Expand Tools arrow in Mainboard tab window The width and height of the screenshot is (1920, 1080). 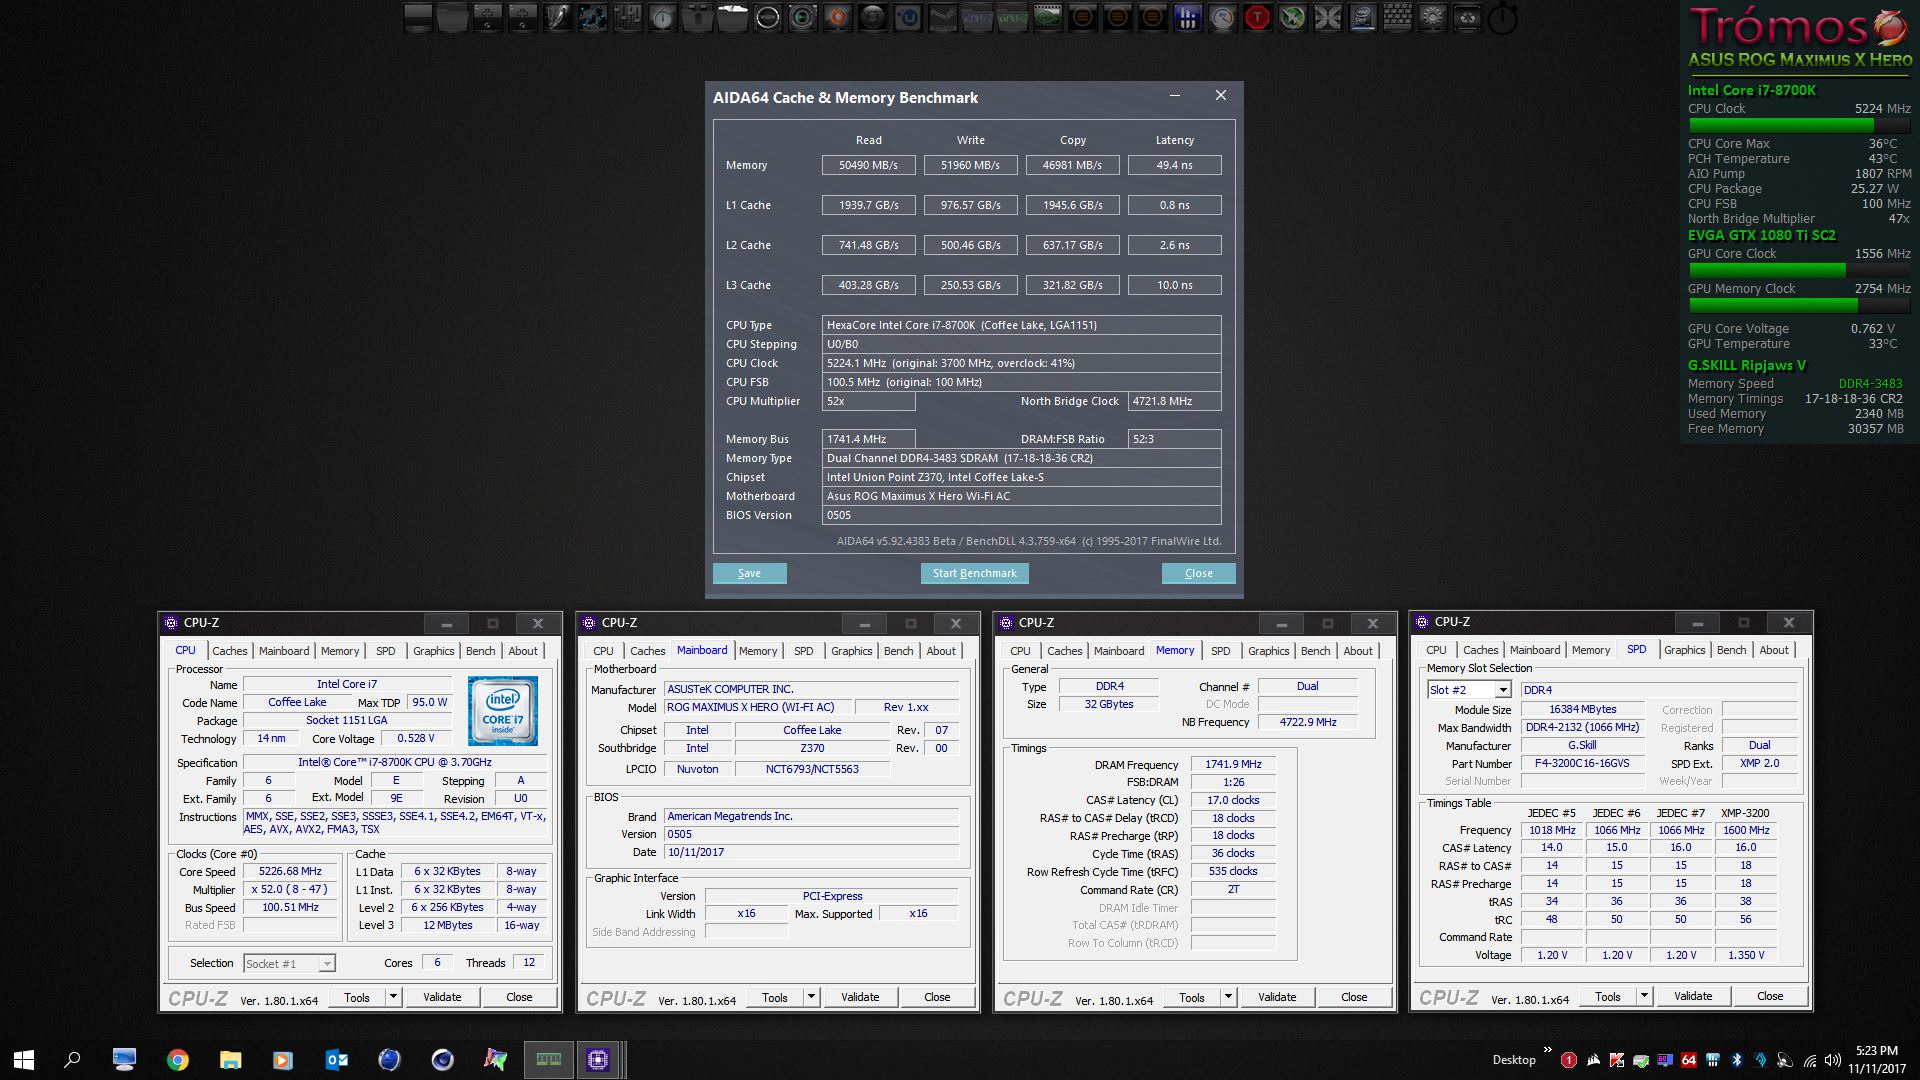tap(811, 997)
